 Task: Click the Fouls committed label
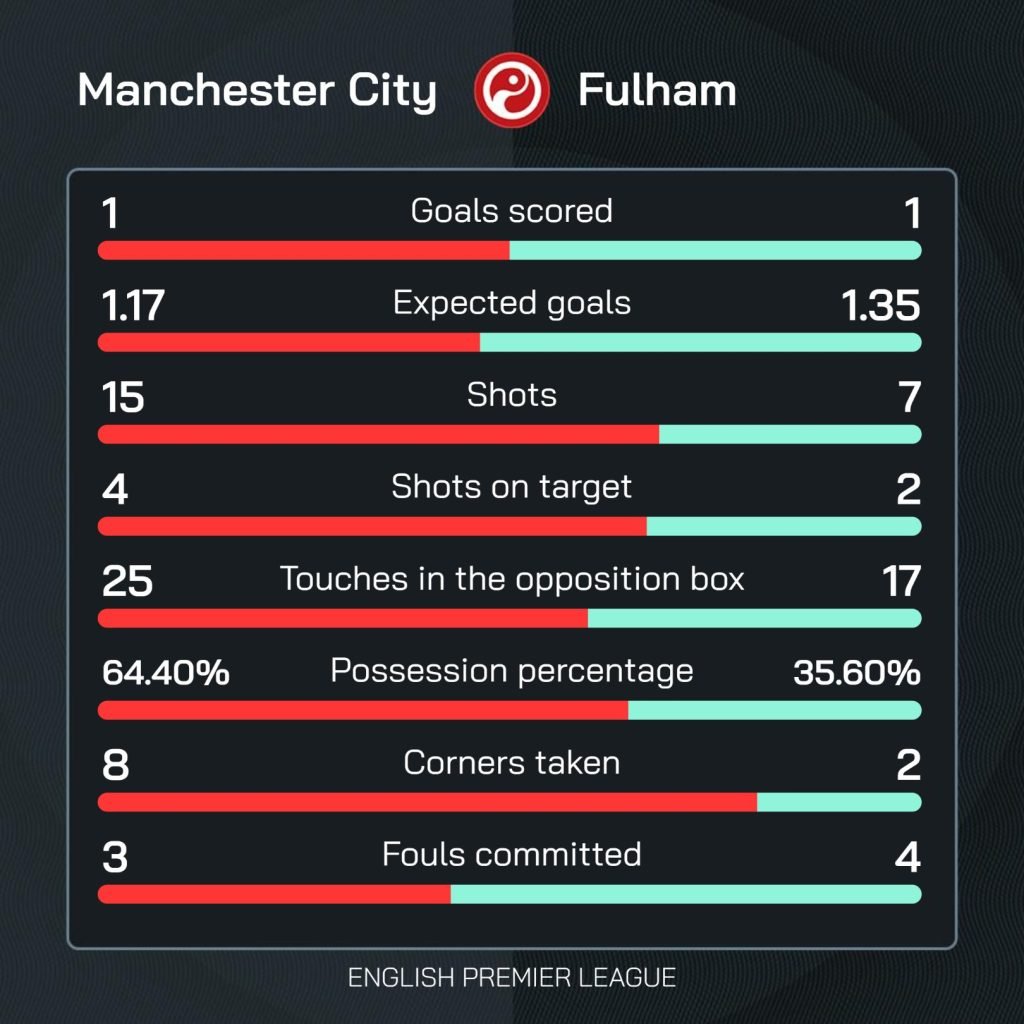point(511,855)
